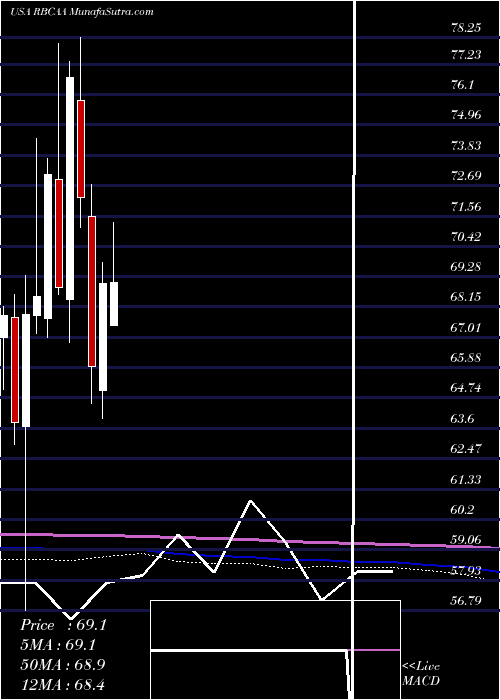This screenshot has height=700, width=500.
Task: Click the '5MA : 69.1' readout
Action: [x=58, y=645]
